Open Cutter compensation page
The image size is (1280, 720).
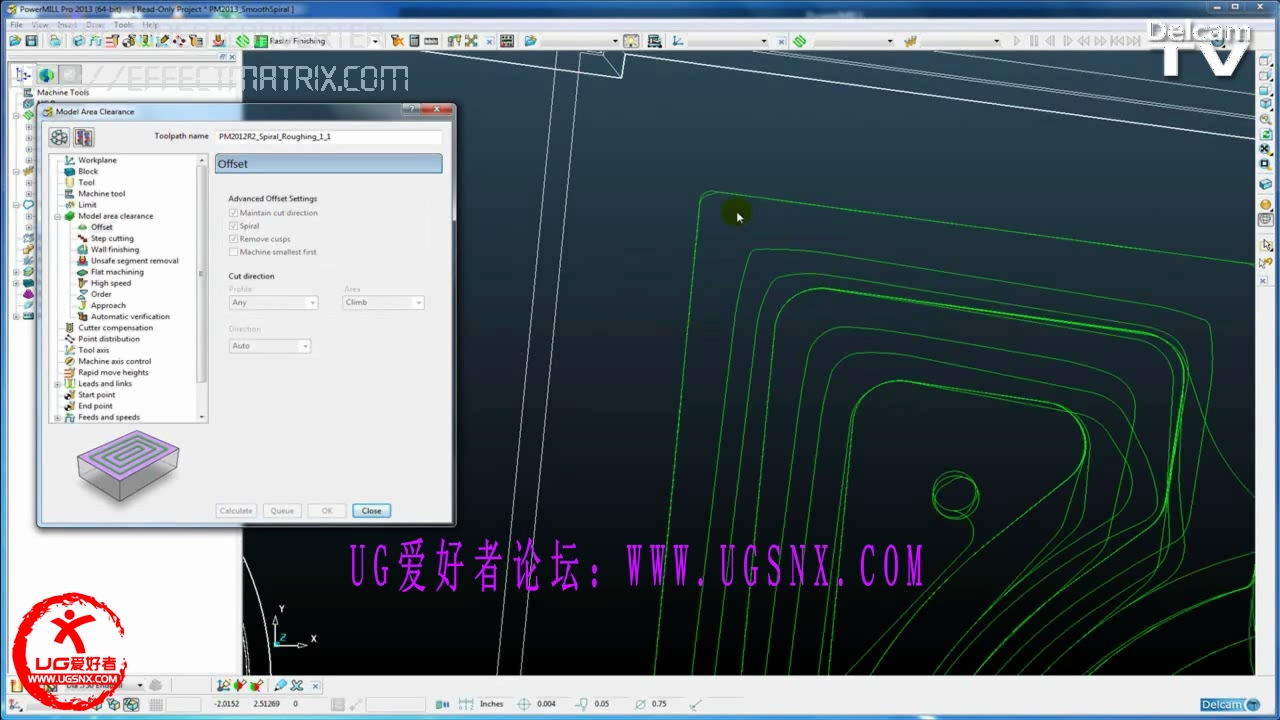115,327
